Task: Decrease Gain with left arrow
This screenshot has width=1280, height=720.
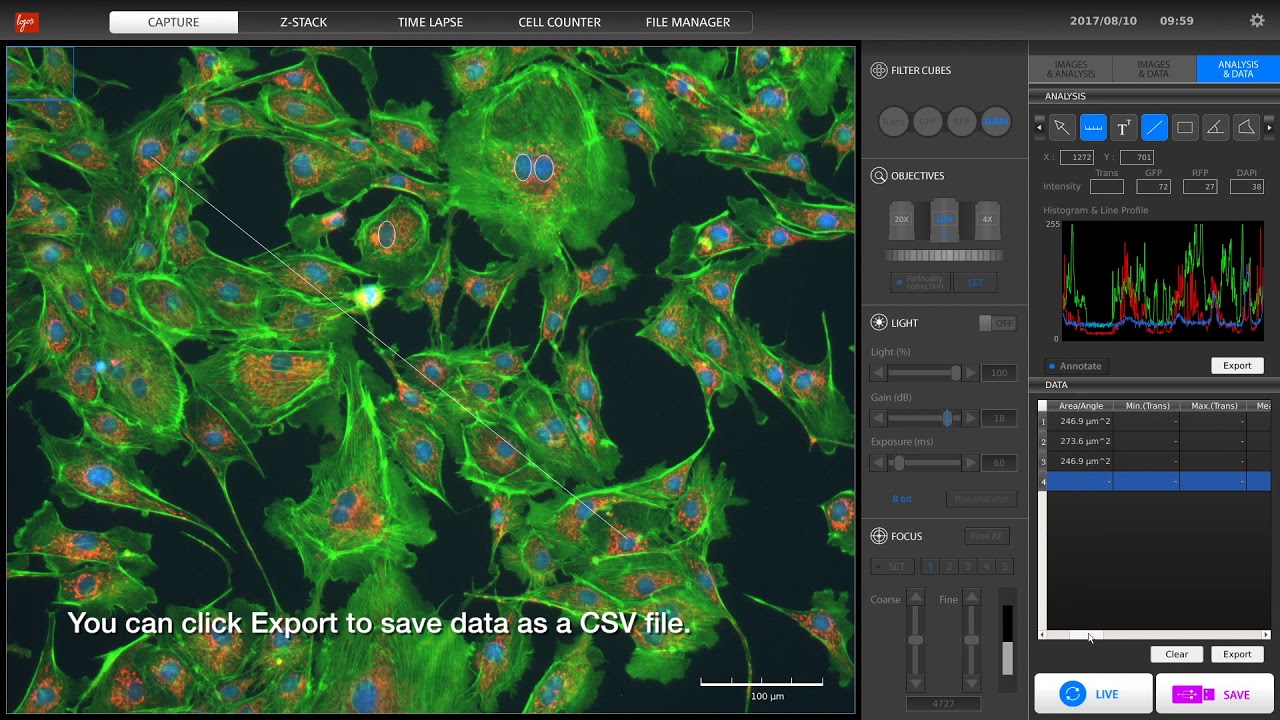Action: (879, 418)
